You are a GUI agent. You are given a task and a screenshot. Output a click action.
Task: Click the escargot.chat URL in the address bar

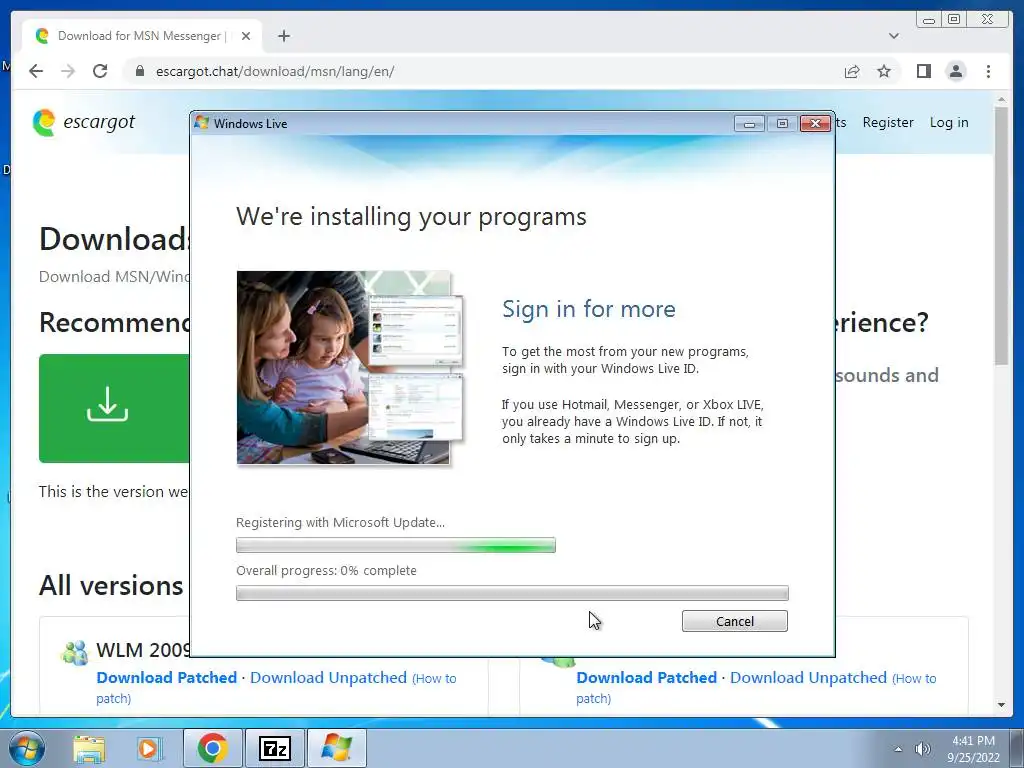tap(275, 71)
